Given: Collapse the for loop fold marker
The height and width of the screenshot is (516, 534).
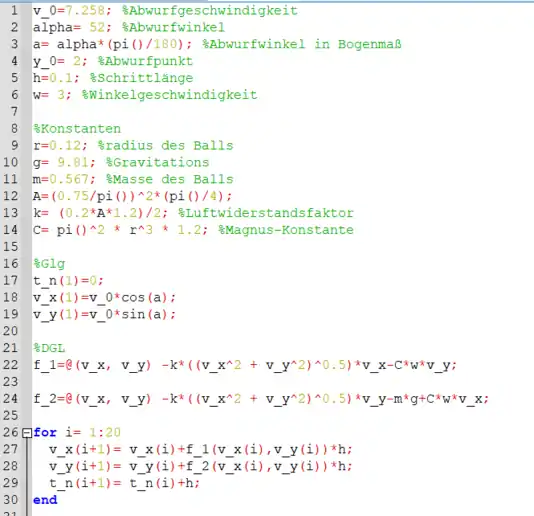Looking at the screenshot, I should point(27,433).
